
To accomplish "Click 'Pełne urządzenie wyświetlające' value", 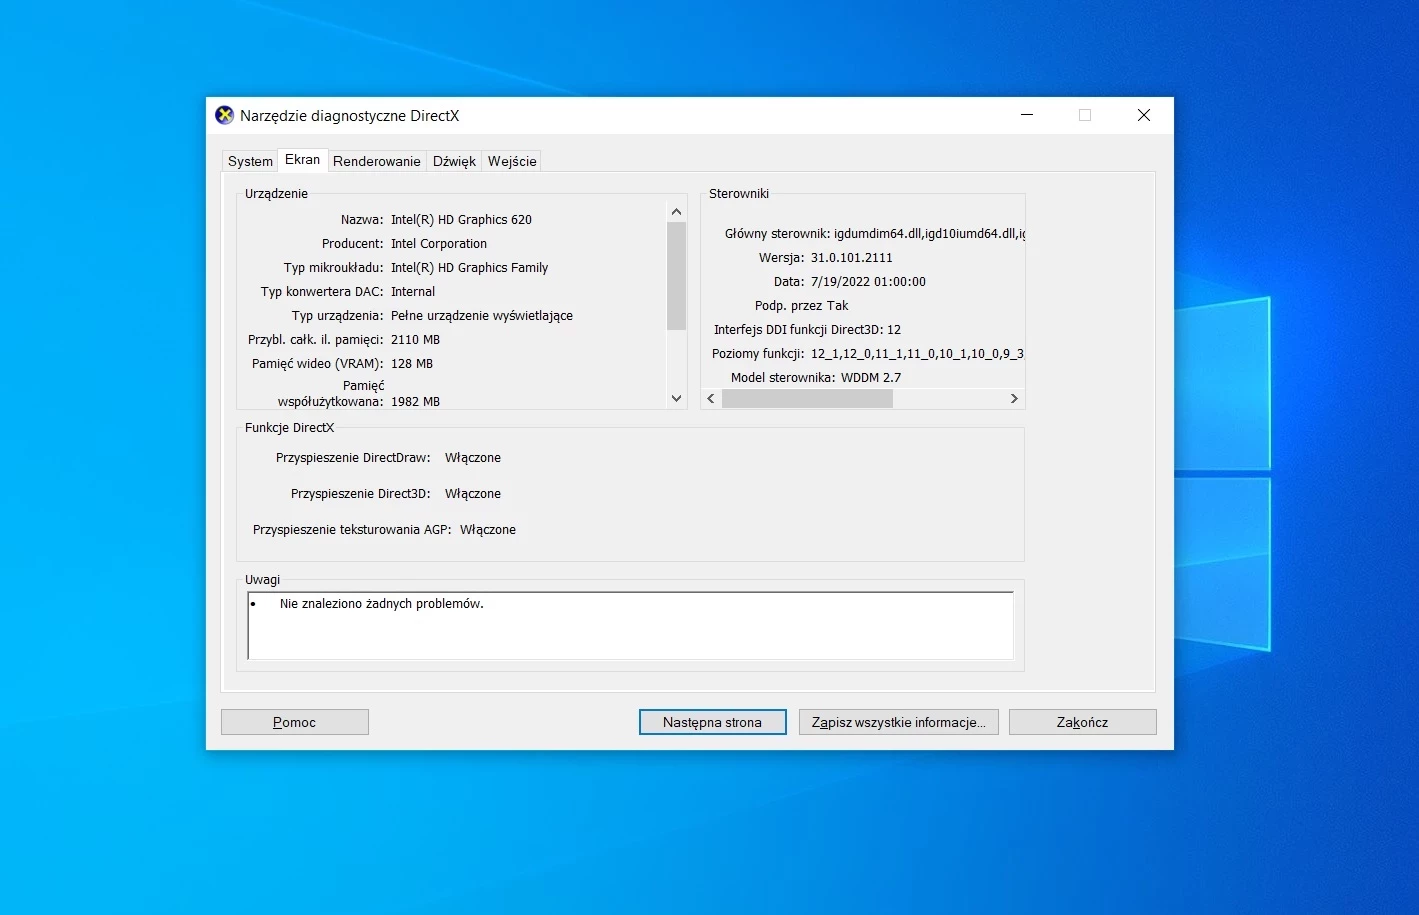I will (482, 315).
